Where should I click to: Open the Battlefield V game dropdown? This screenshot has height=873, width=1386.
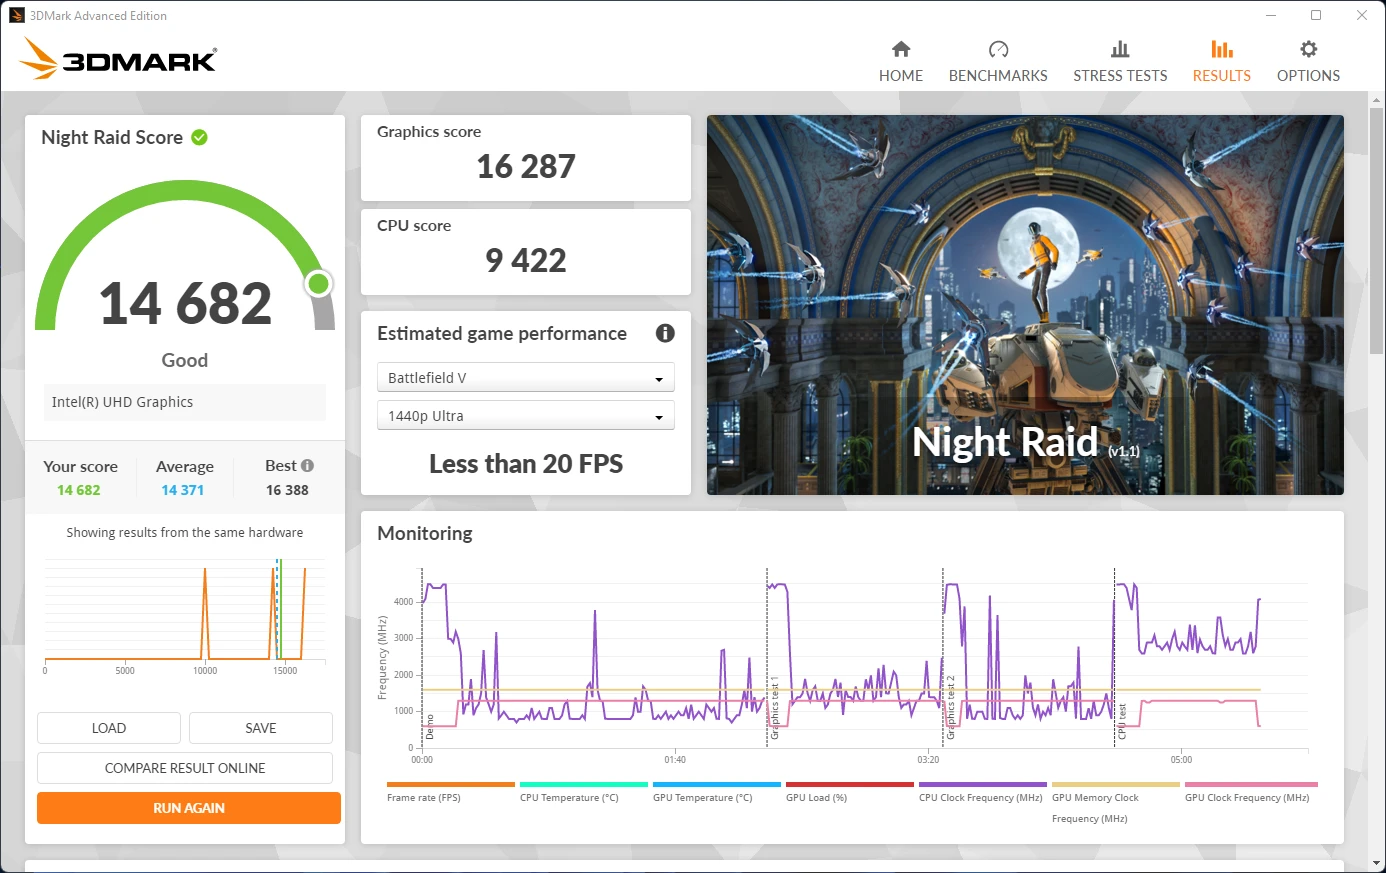pyautogui.click(x=526, y=377)
